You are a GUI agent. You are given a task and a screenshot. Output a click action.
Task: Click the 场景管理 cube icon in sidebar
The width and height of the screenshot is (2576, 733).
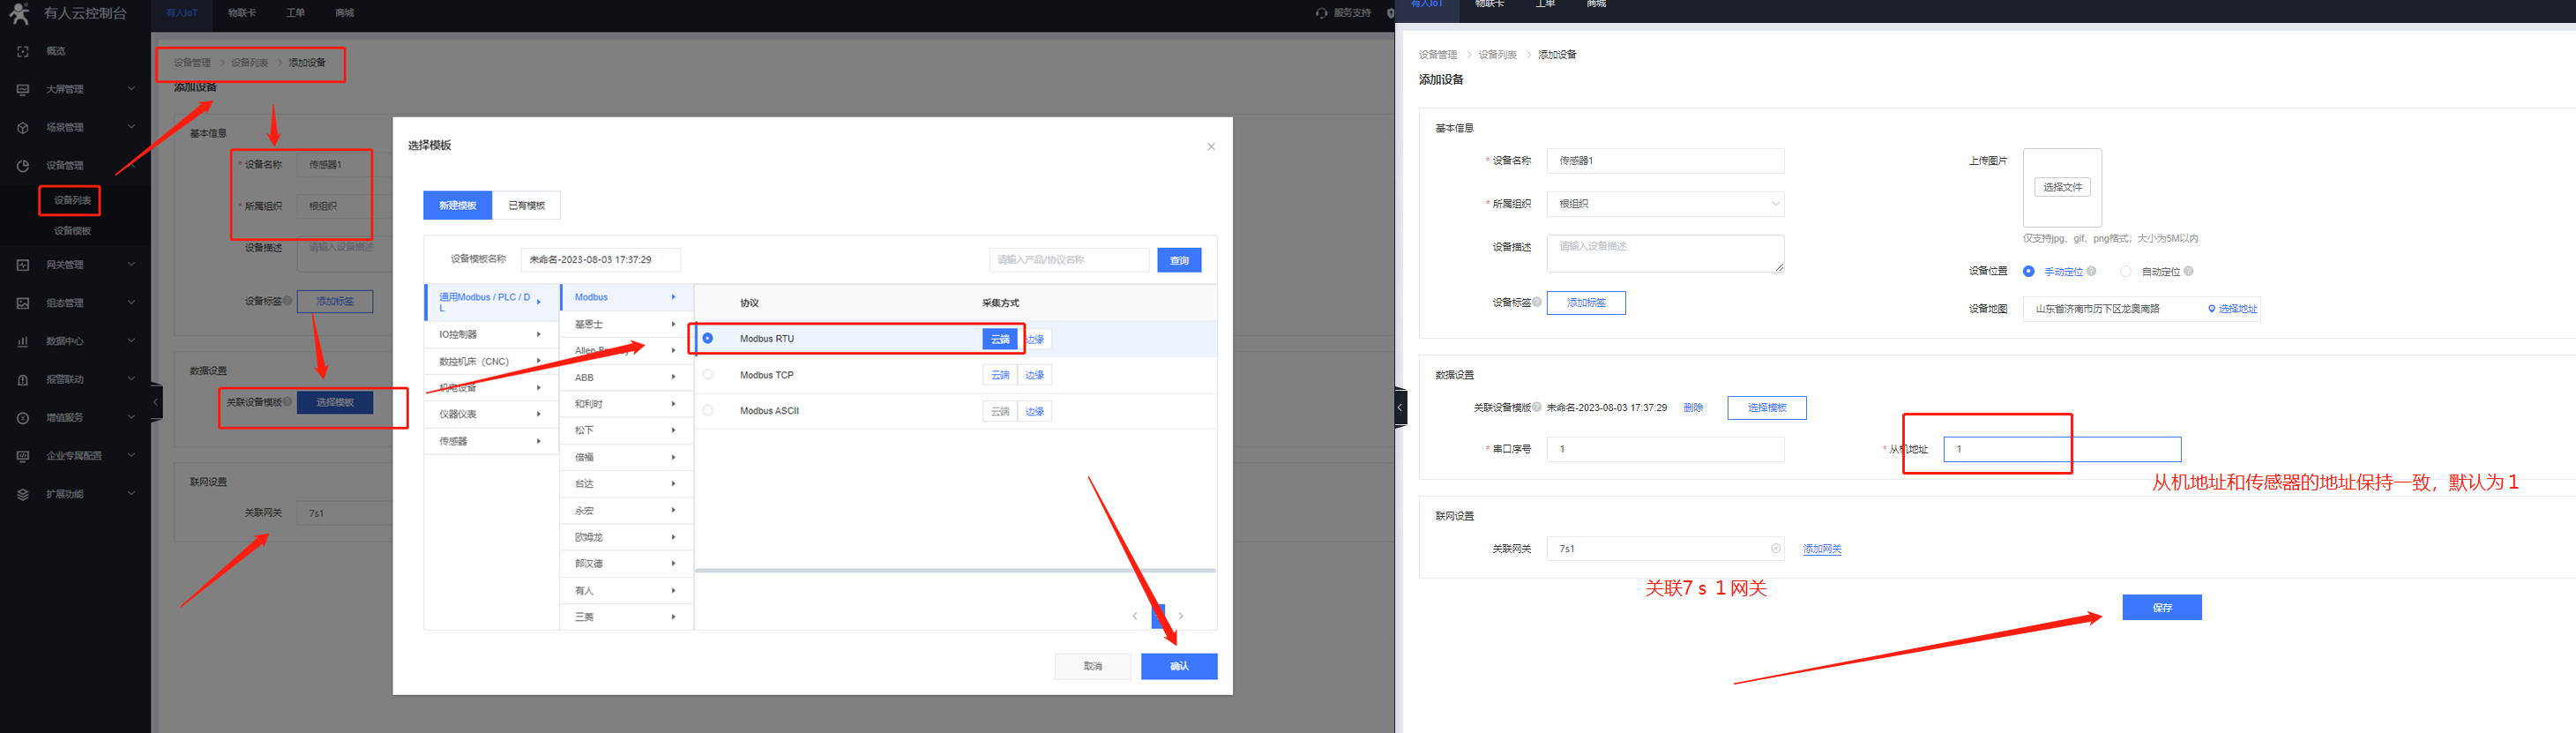point(23,127)
